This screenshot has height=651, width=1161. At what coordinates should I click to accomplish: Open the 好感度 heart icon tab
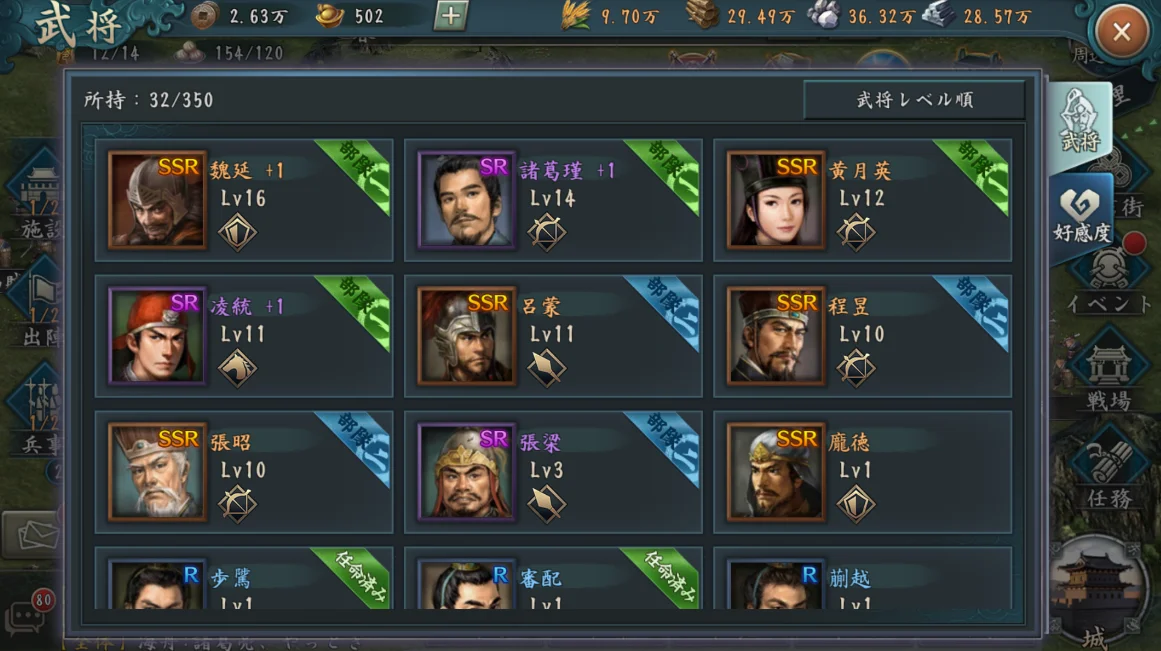pos(1081,216)
